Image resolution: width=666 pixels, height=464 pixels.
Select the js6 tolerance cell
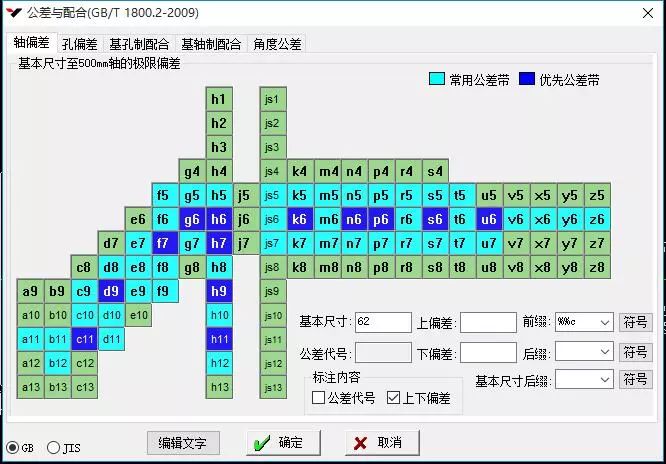point(273,219)
